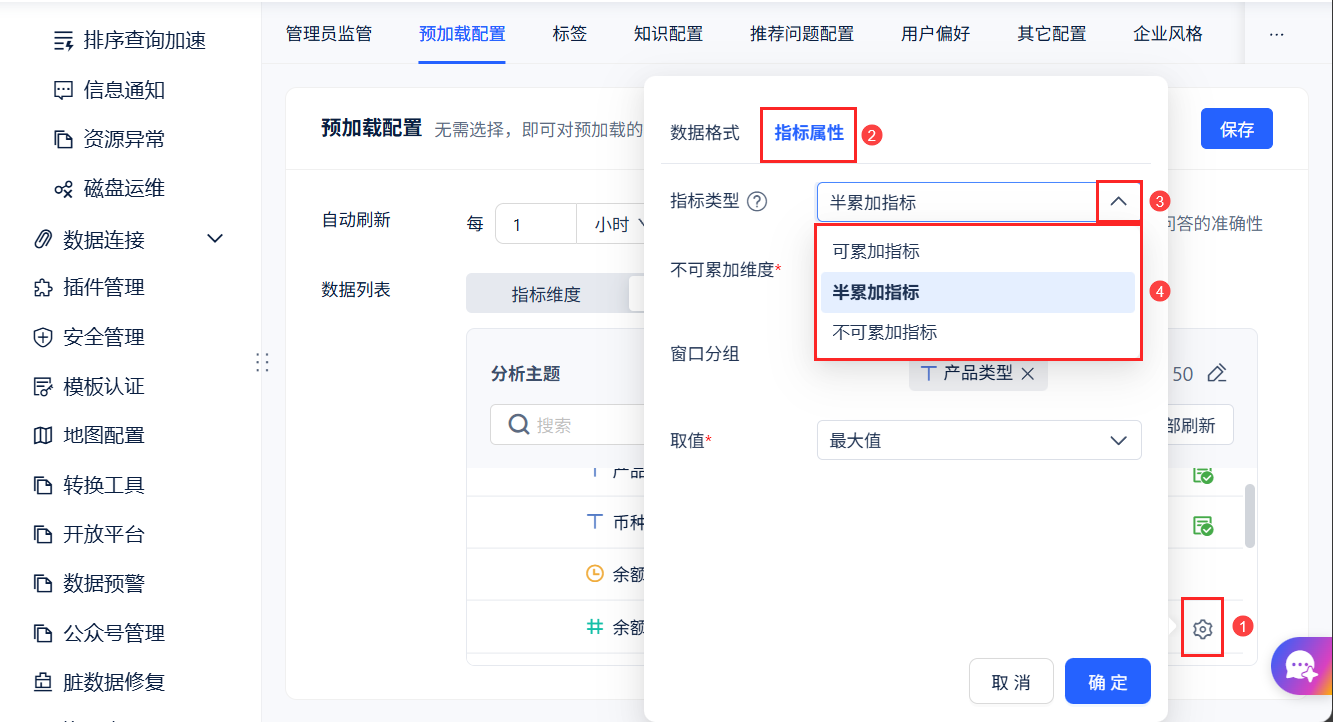Open the chat assistant floating icon

(1300, 667)
